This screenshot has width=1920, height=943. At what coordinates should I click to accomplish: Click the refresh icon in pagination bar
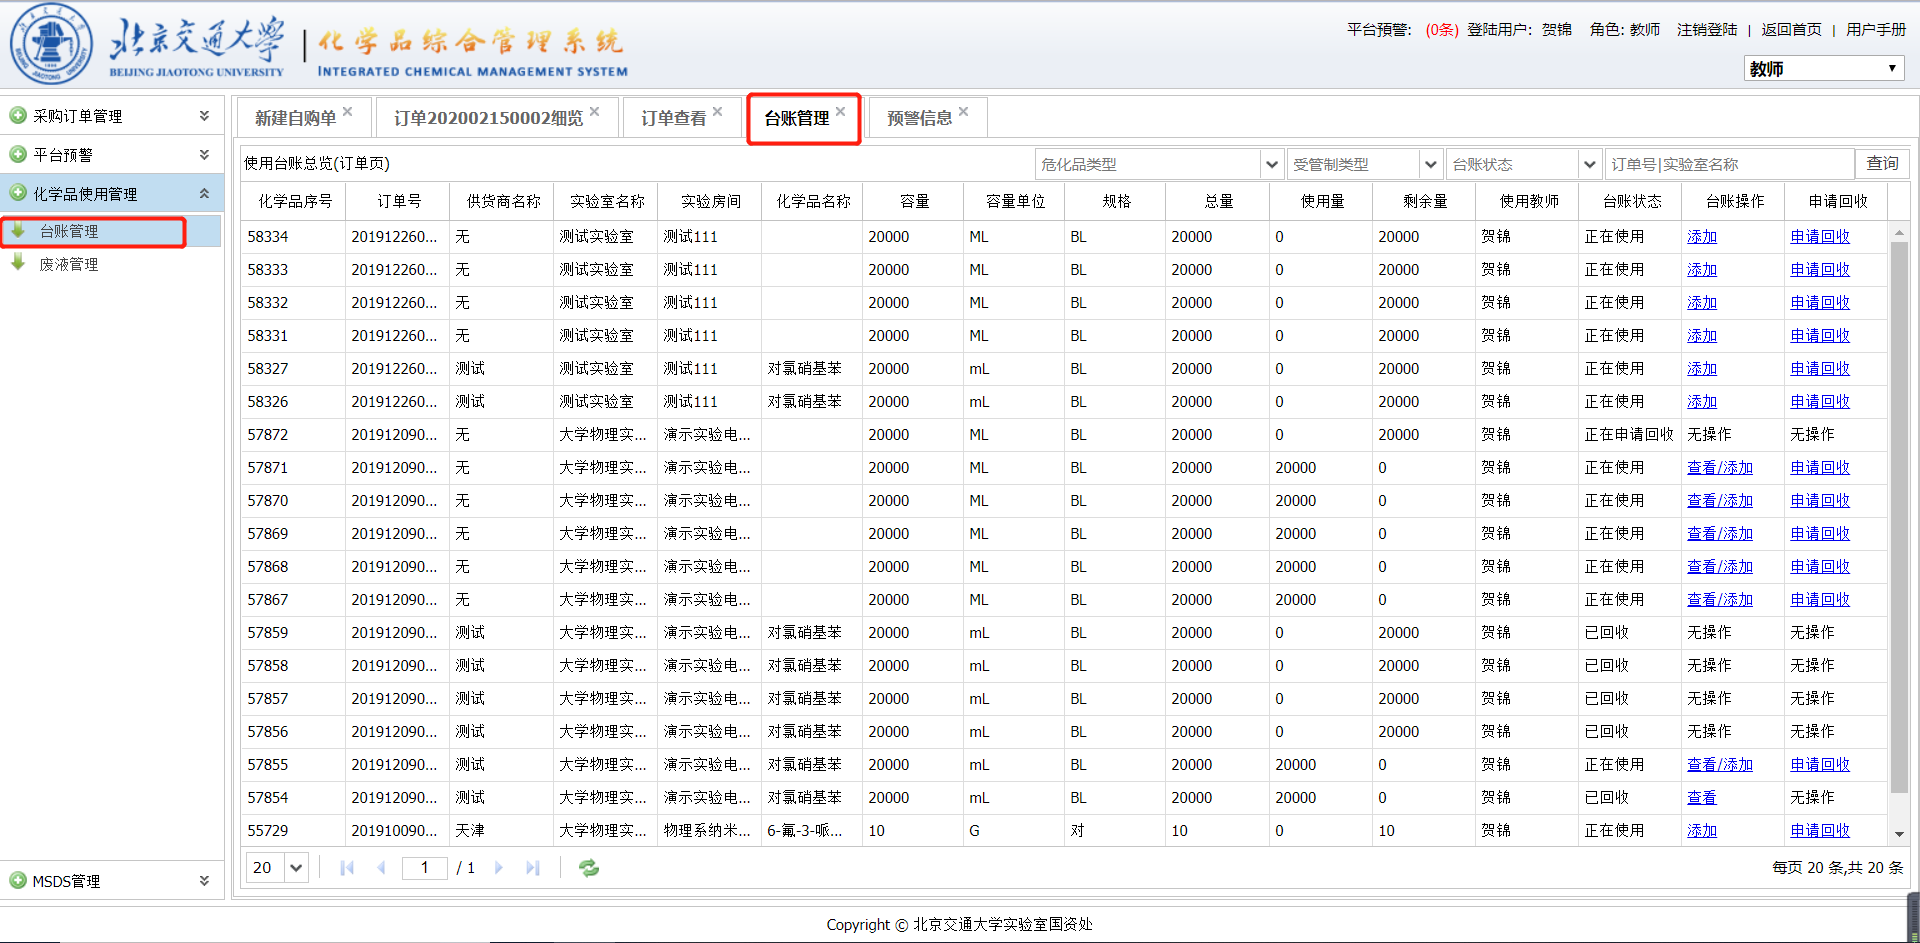click(589, 868)
